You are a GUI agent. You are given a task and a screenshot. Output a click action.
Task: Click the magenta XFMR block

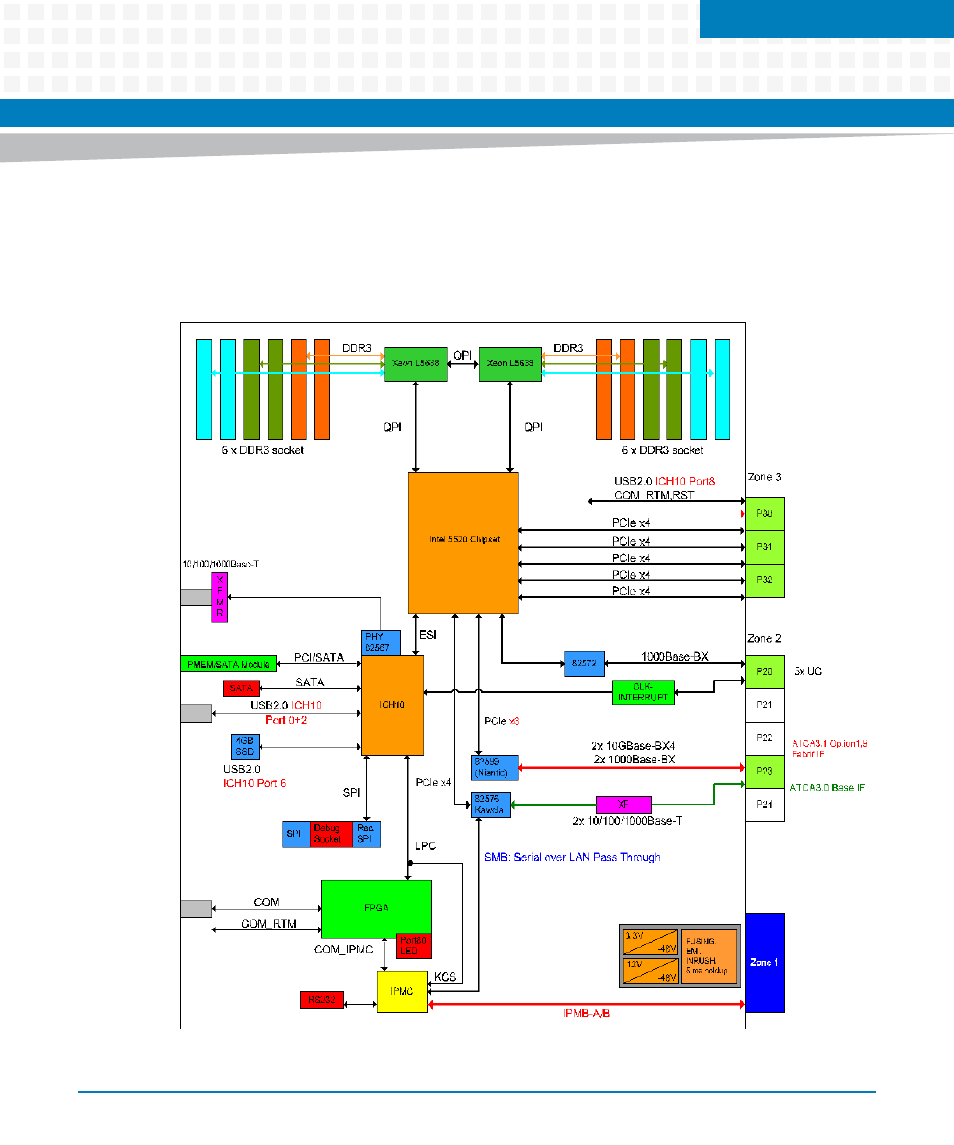(219, 597)
